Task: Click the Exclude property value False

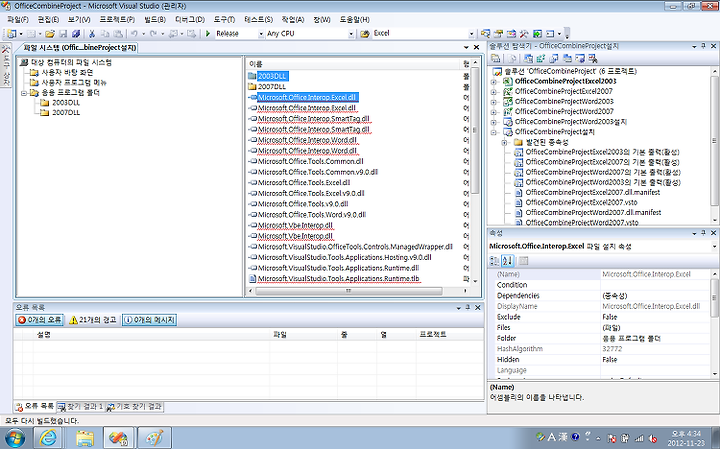Action: [x=655, y=317]
